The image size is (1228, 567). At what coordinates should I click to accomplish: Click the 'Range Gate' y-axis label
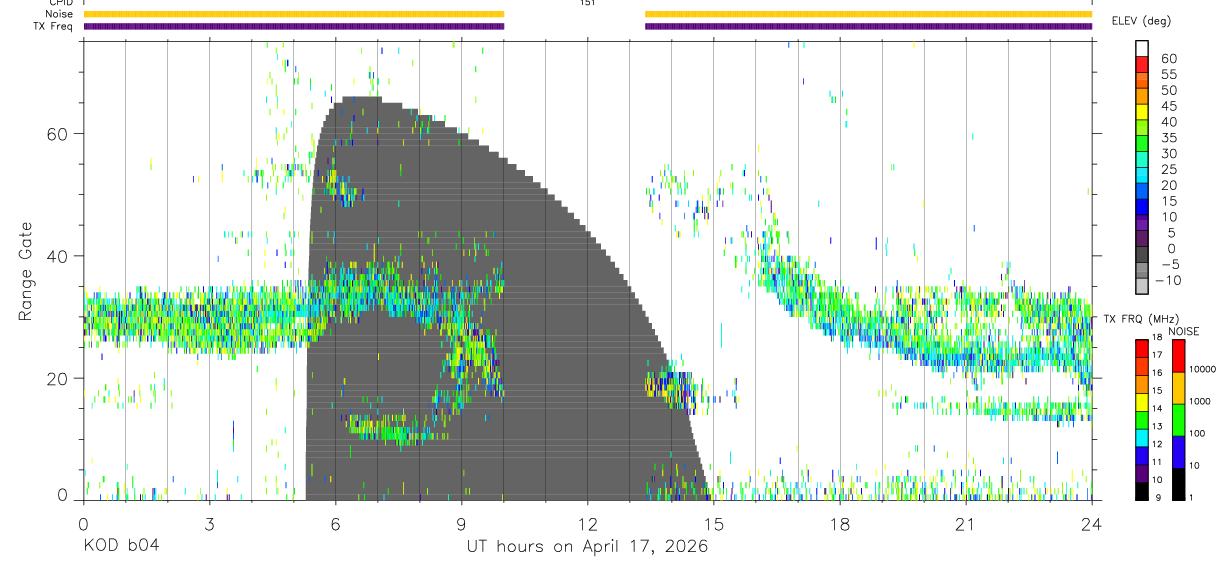click(x=25, y=271)
